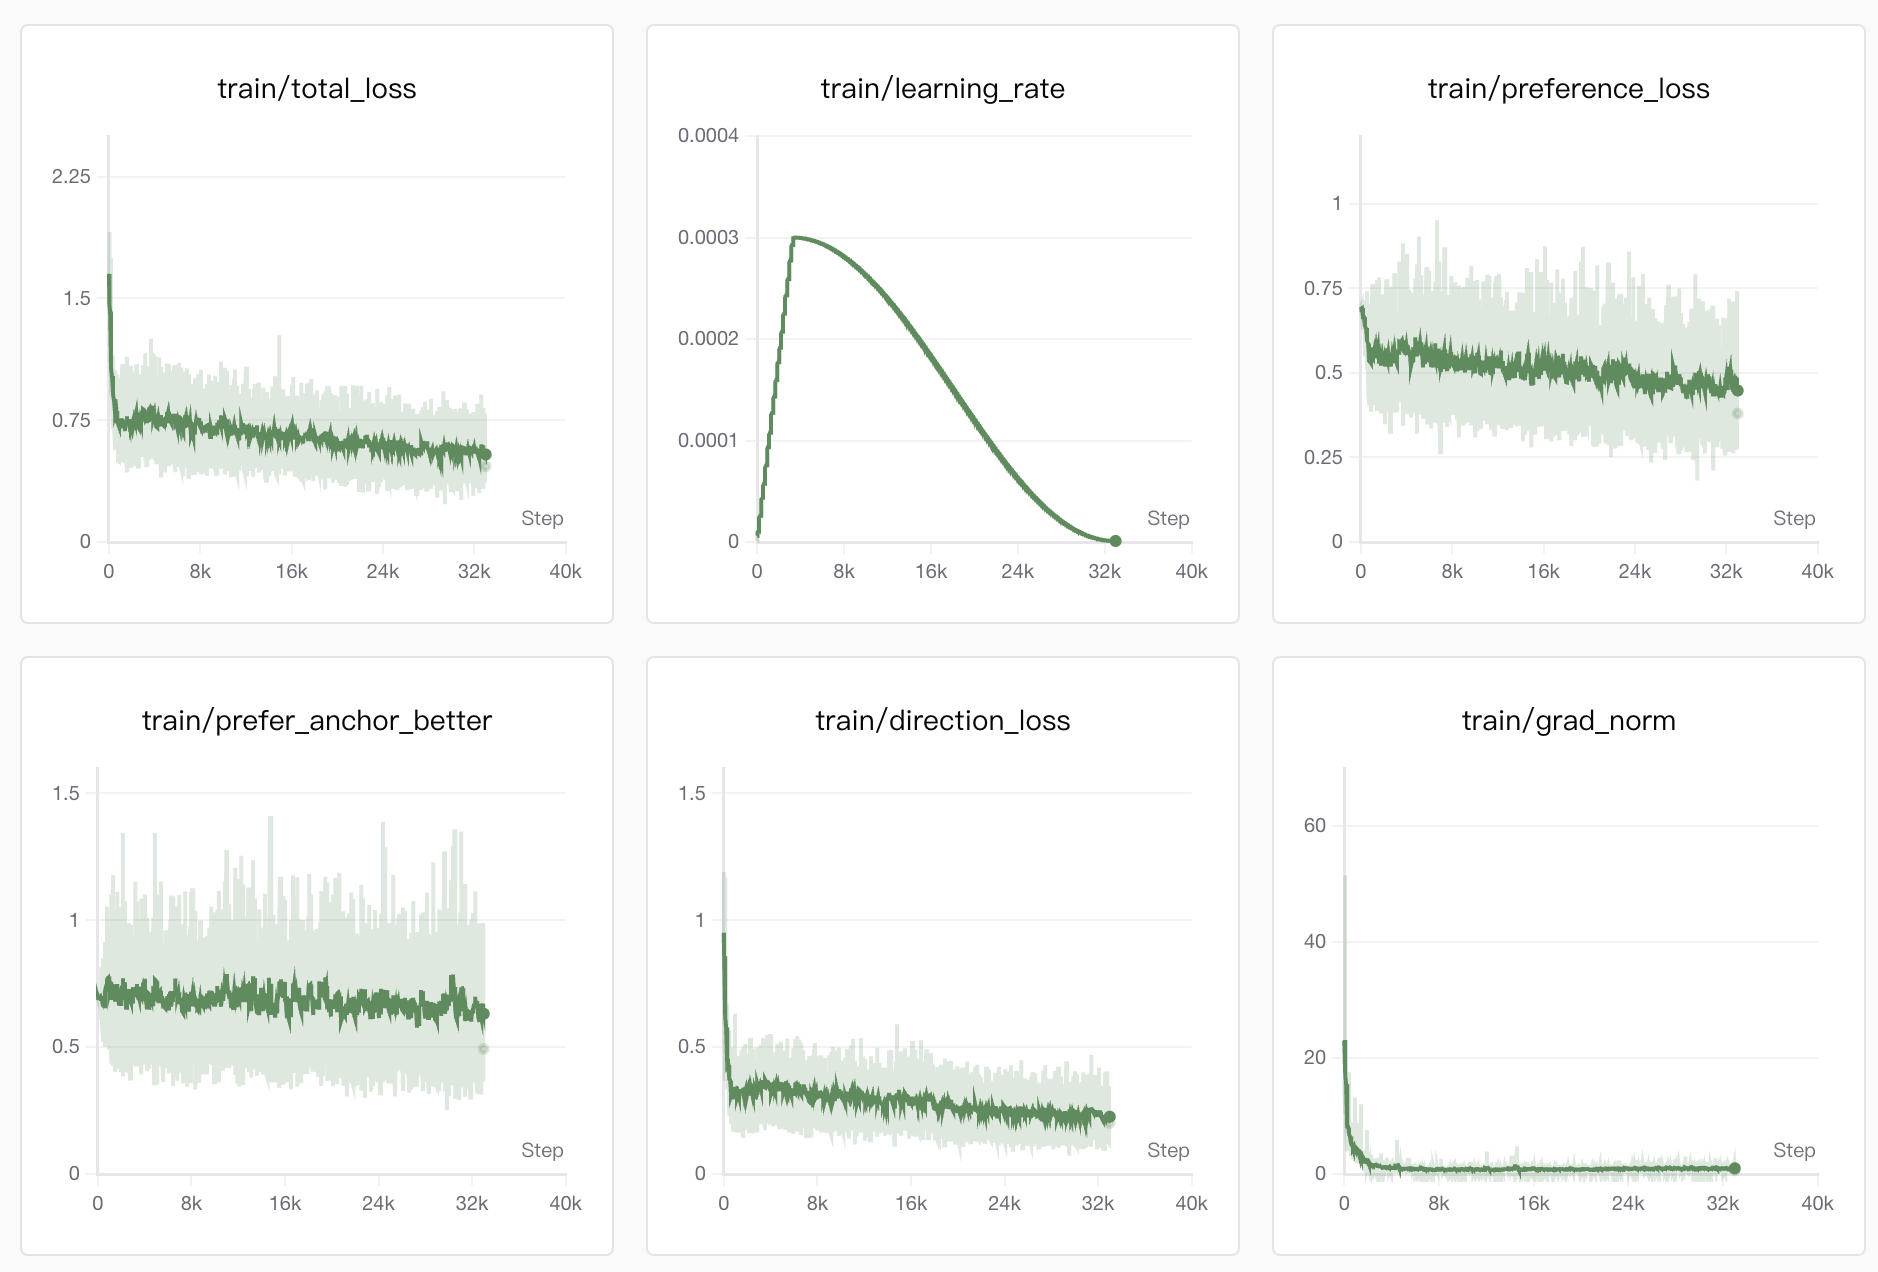This screenshot has width=1878, height=1272.
Task: Select the last data point on grad_norm curve
Action: point(1735,1168)
